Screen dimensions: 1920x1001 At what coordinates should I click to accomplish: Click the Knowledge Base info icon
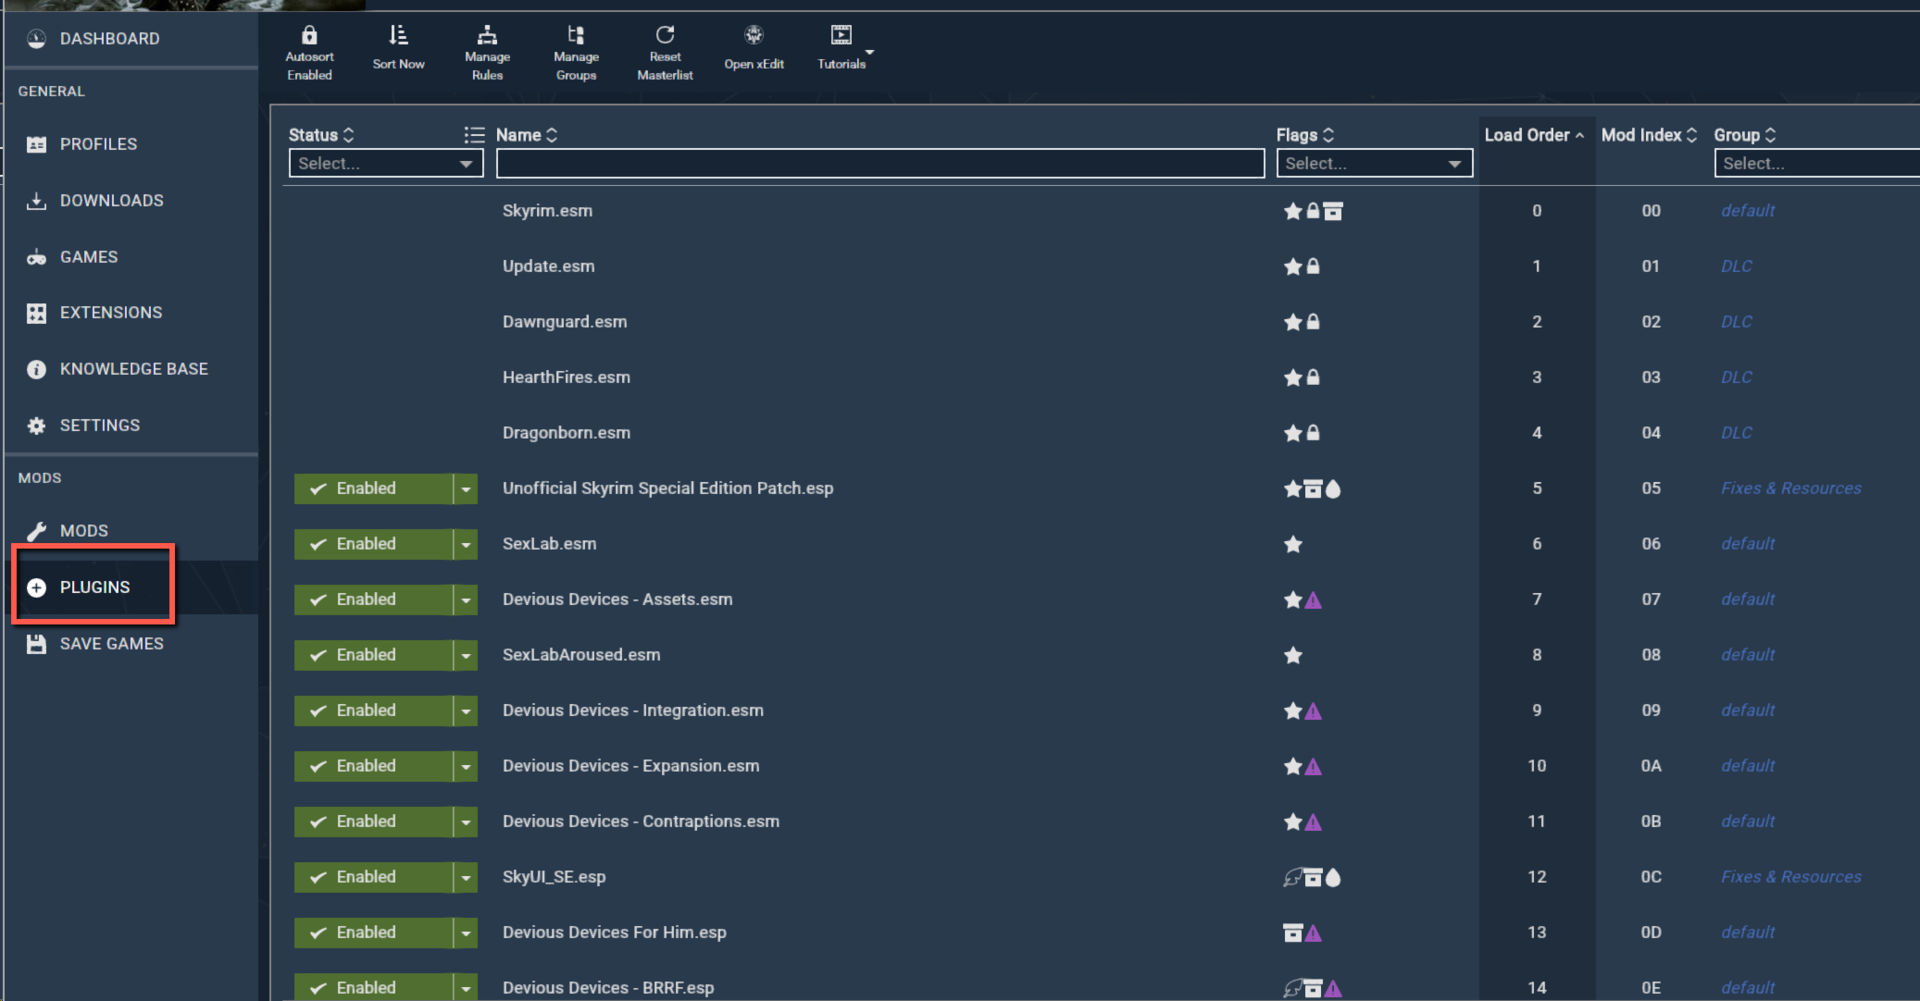pyautogui.click(x=36, y=370)
